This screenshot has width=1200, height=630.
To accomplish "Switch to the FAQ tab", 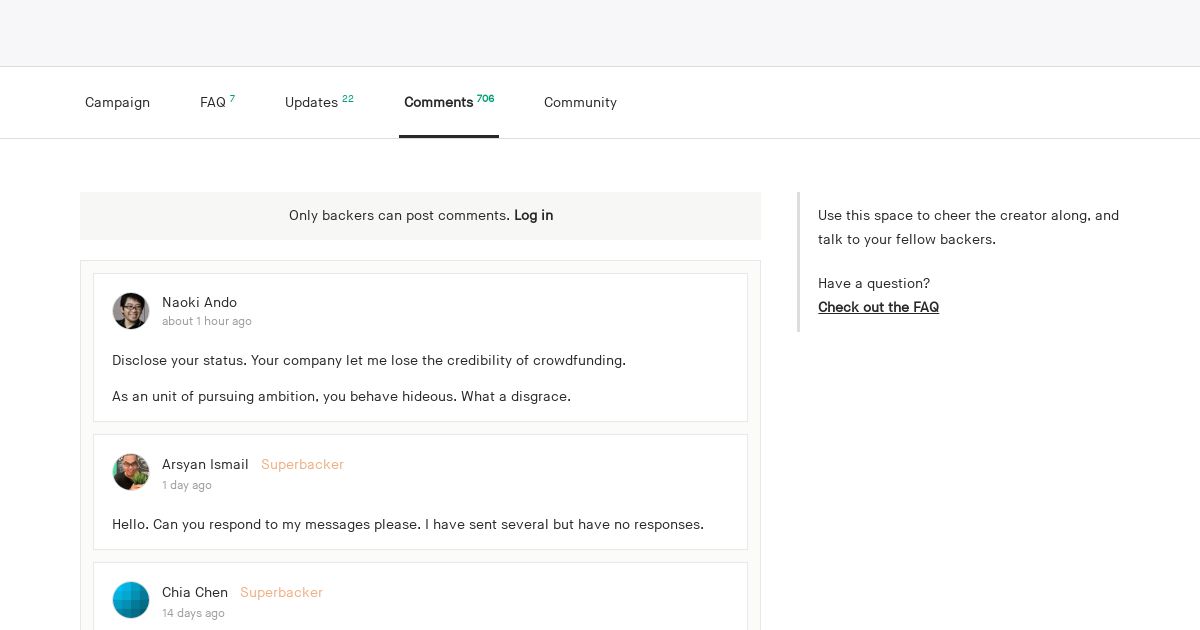I will [x=217, y=102].
